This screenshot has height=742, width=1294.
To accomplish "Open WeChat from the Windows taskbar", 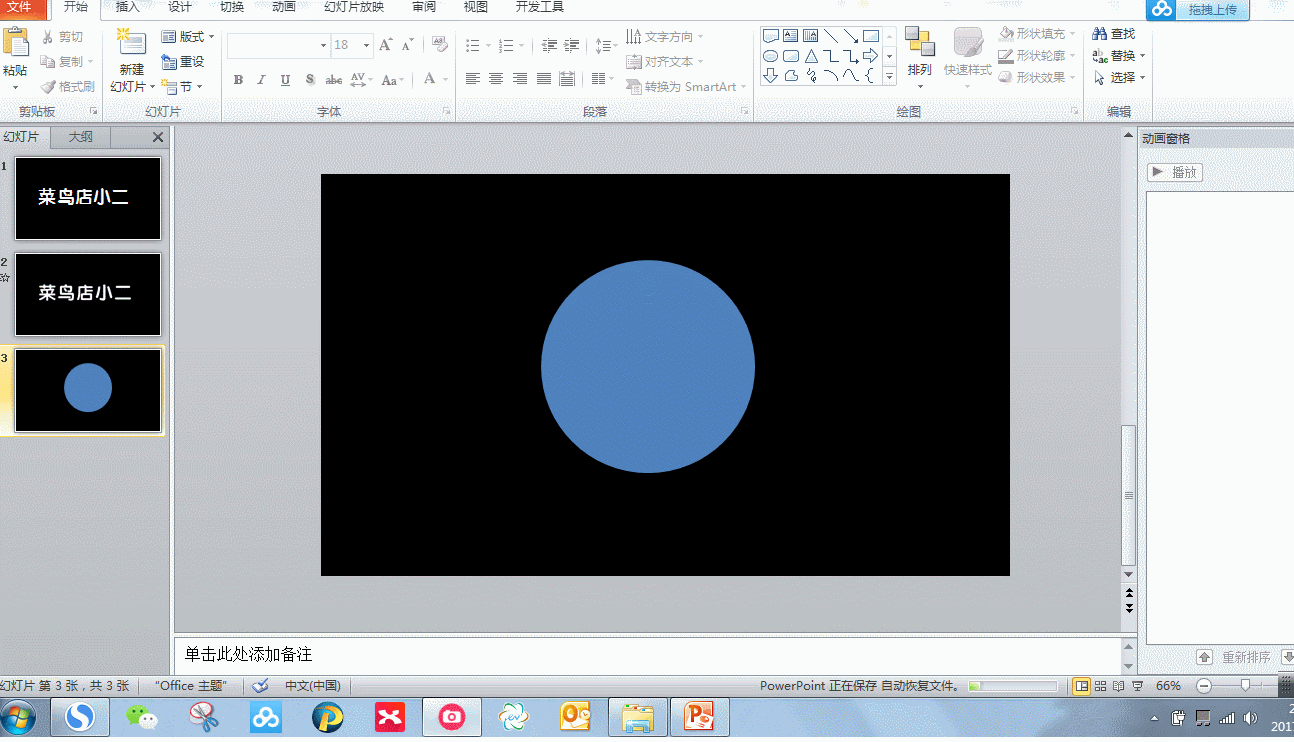I will (141, 717).
